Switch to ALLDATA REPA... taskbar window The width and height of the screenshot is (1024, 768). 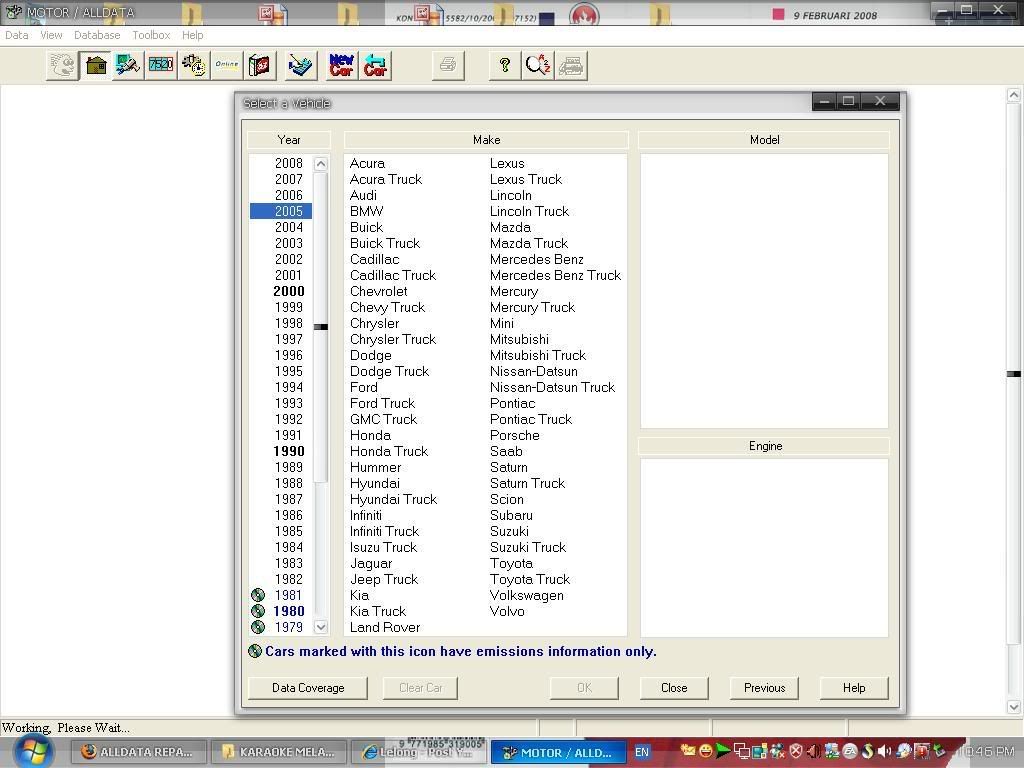tap(138, 752)
